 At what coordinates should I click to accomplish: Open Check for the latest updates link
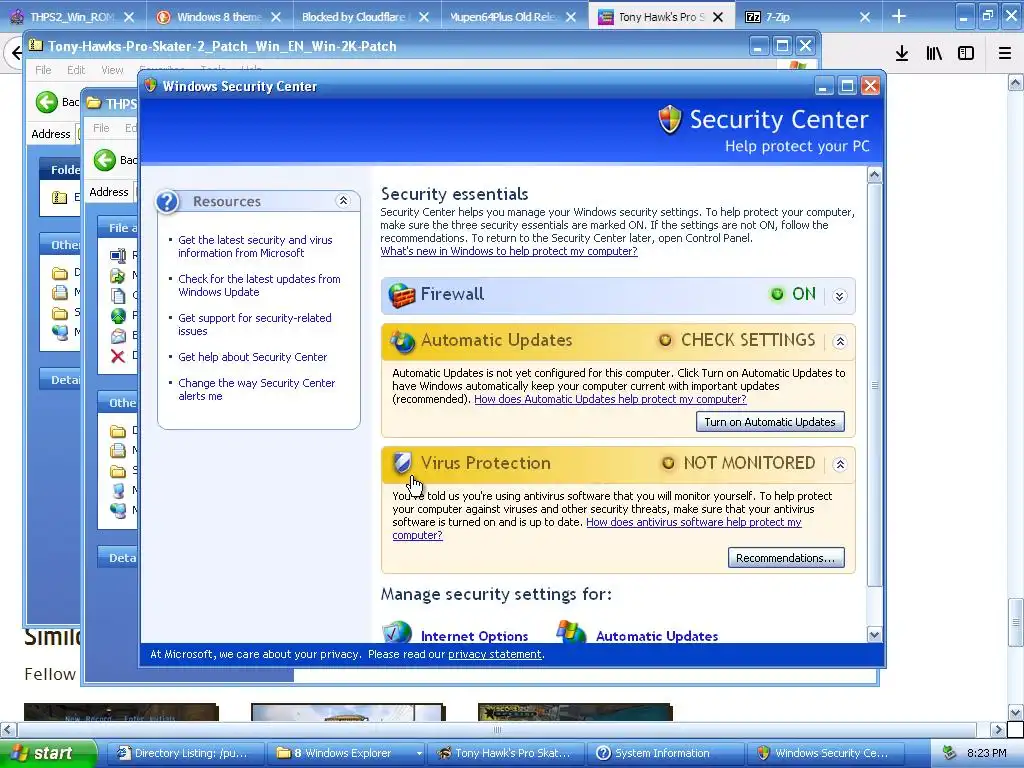[x=259, y=286]
